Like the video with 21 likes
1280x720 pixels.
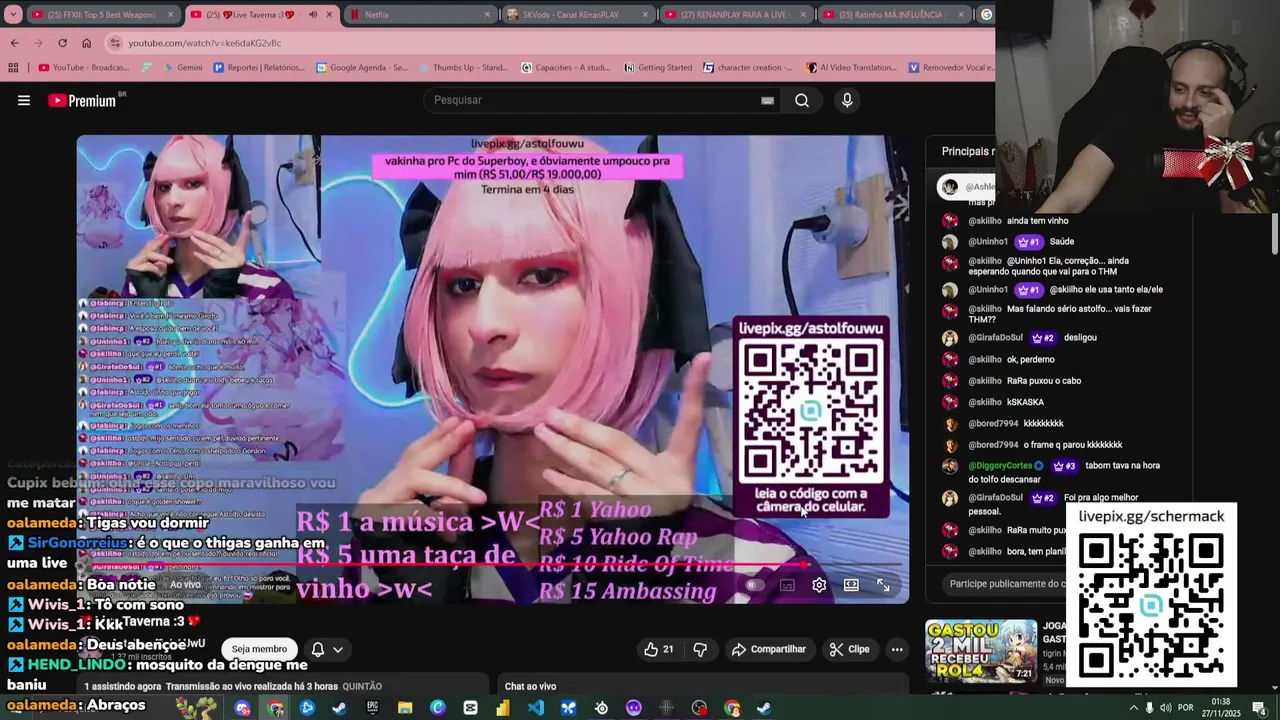pos(658,649)
